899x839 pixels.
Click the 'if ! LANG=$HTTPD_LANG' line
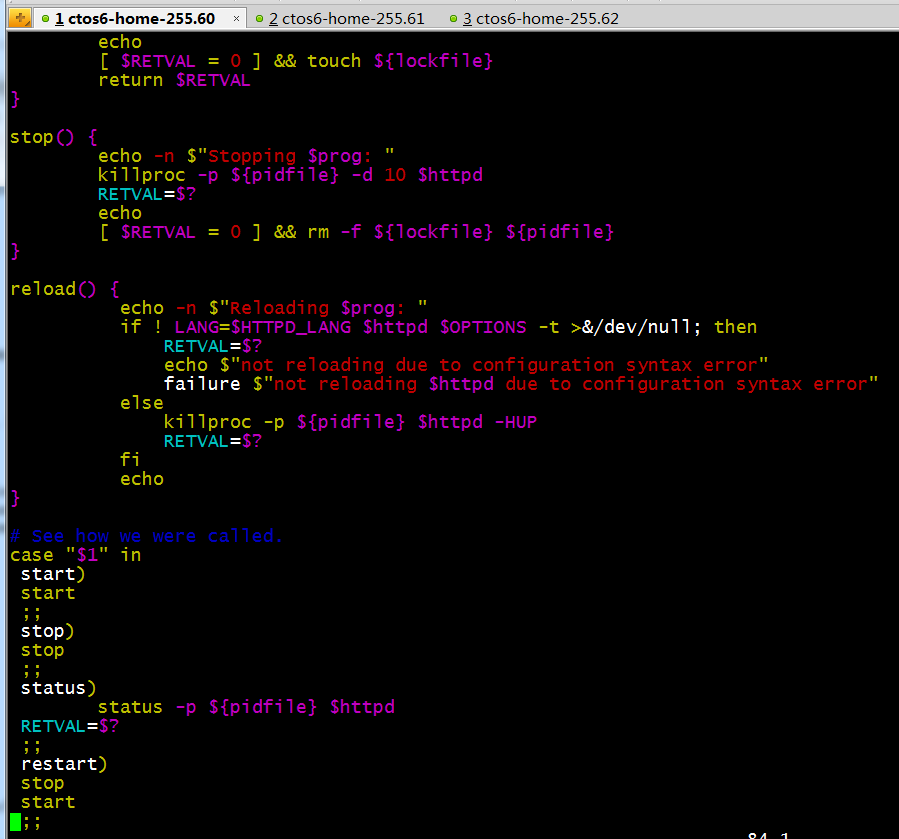tap(439, 327)
